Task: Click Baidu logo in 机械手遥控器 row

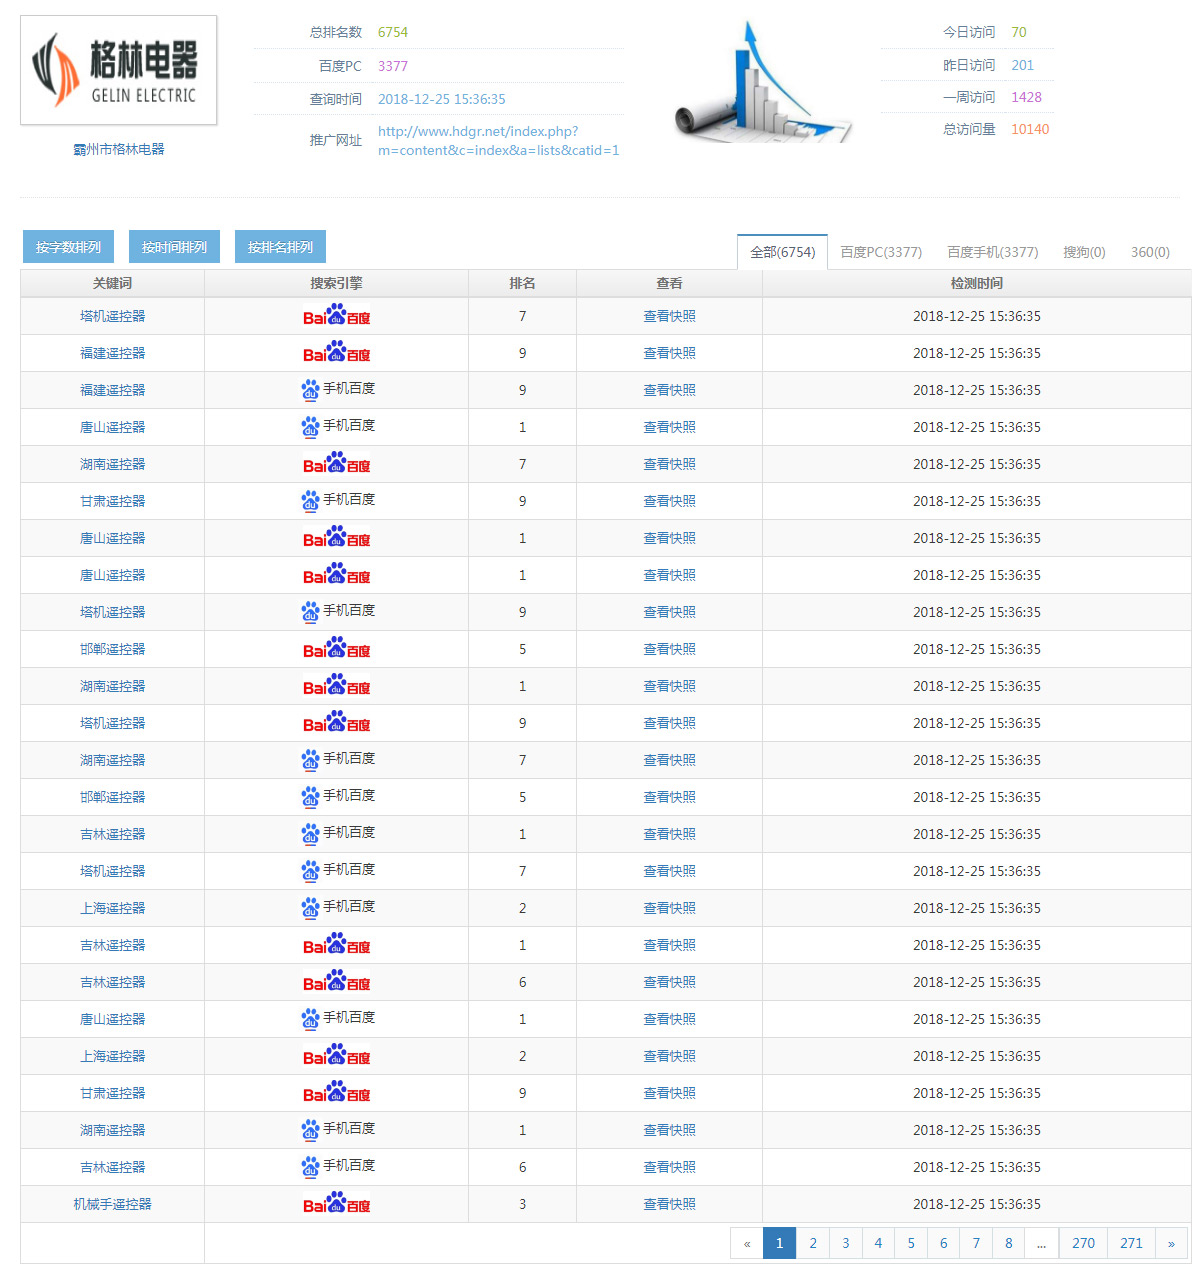Action: [336, 1204]
